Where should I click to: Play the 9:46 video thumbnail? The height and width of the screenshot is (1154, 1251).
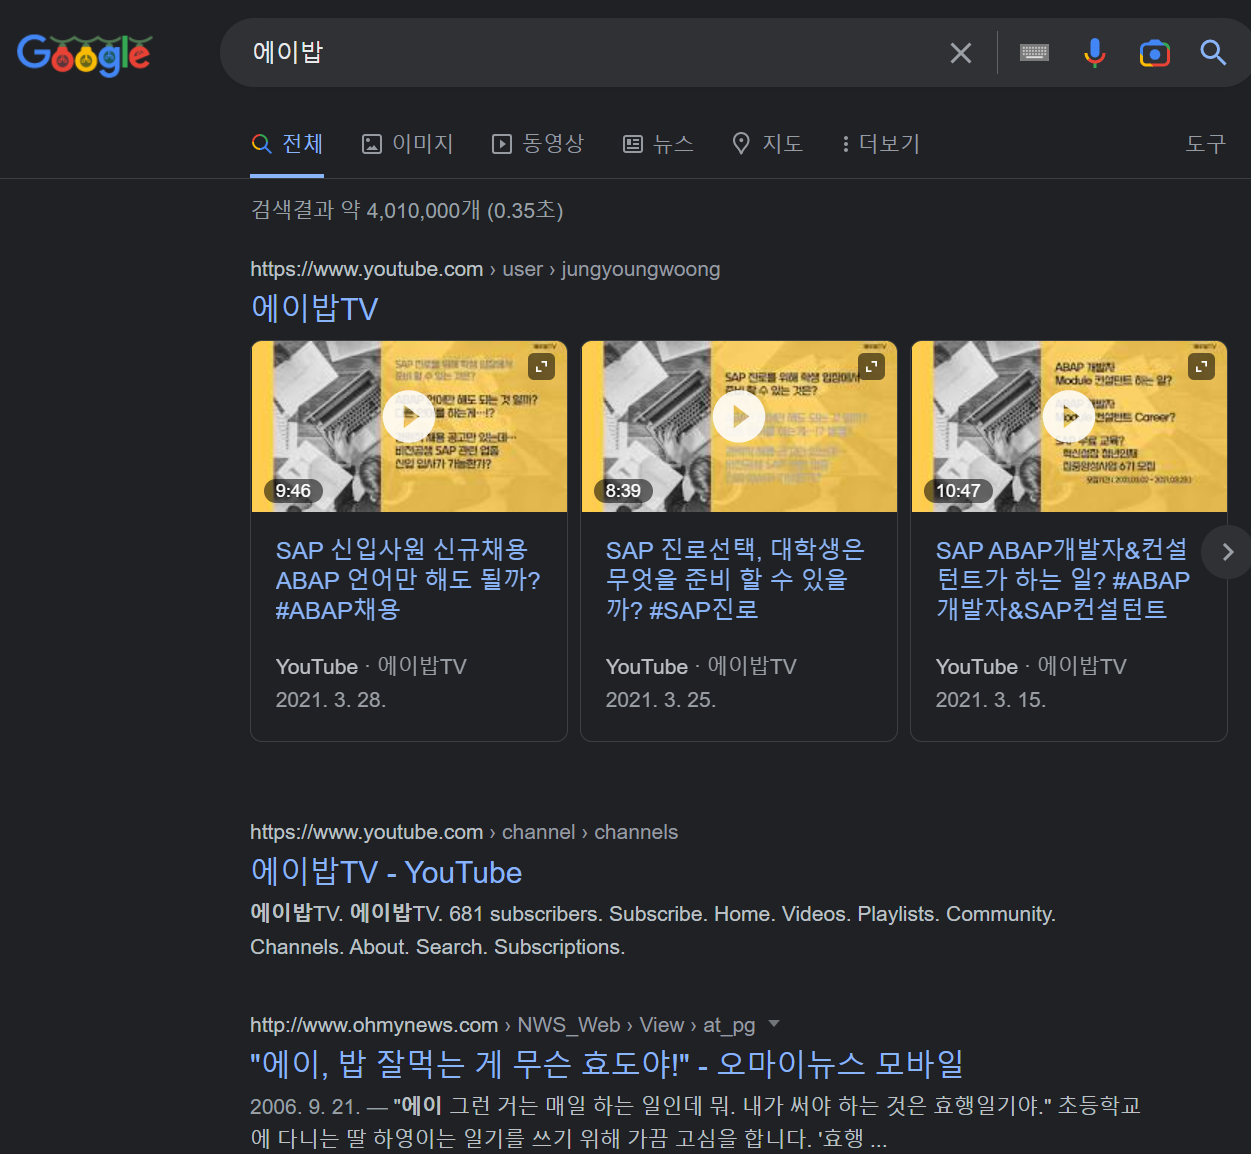pyautogui.click(x=409, y=427)
